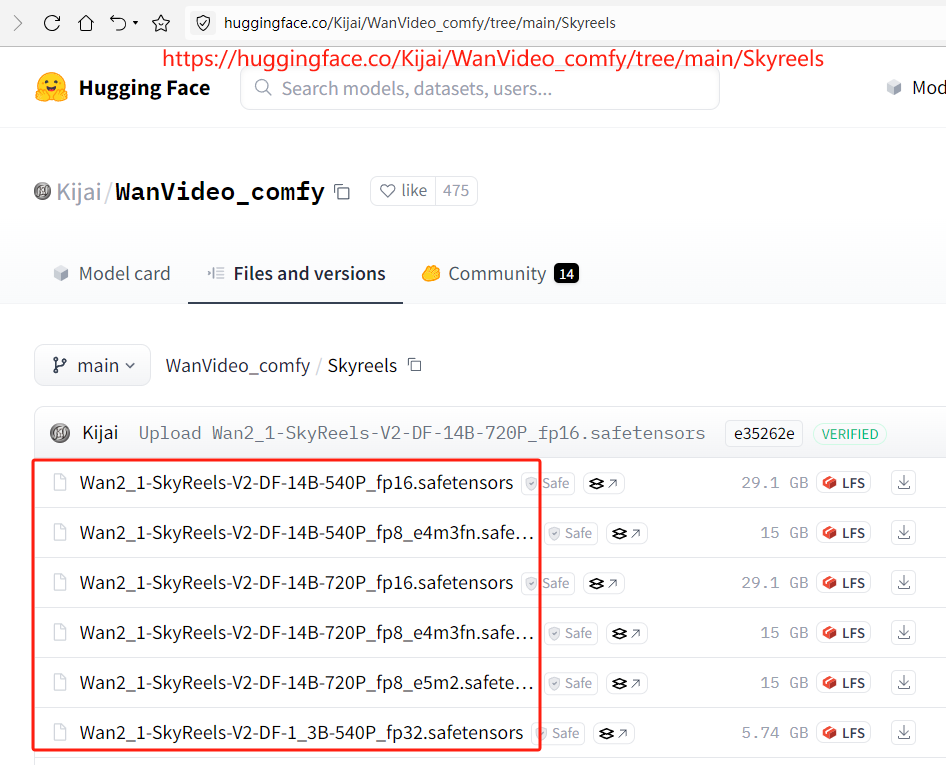The height and width of the screenshot is (765, 946).
Task: Open the 14B-720P_fp8_e5m2 safetensors file
Action: pyautogui.click(x=306, y=683)
